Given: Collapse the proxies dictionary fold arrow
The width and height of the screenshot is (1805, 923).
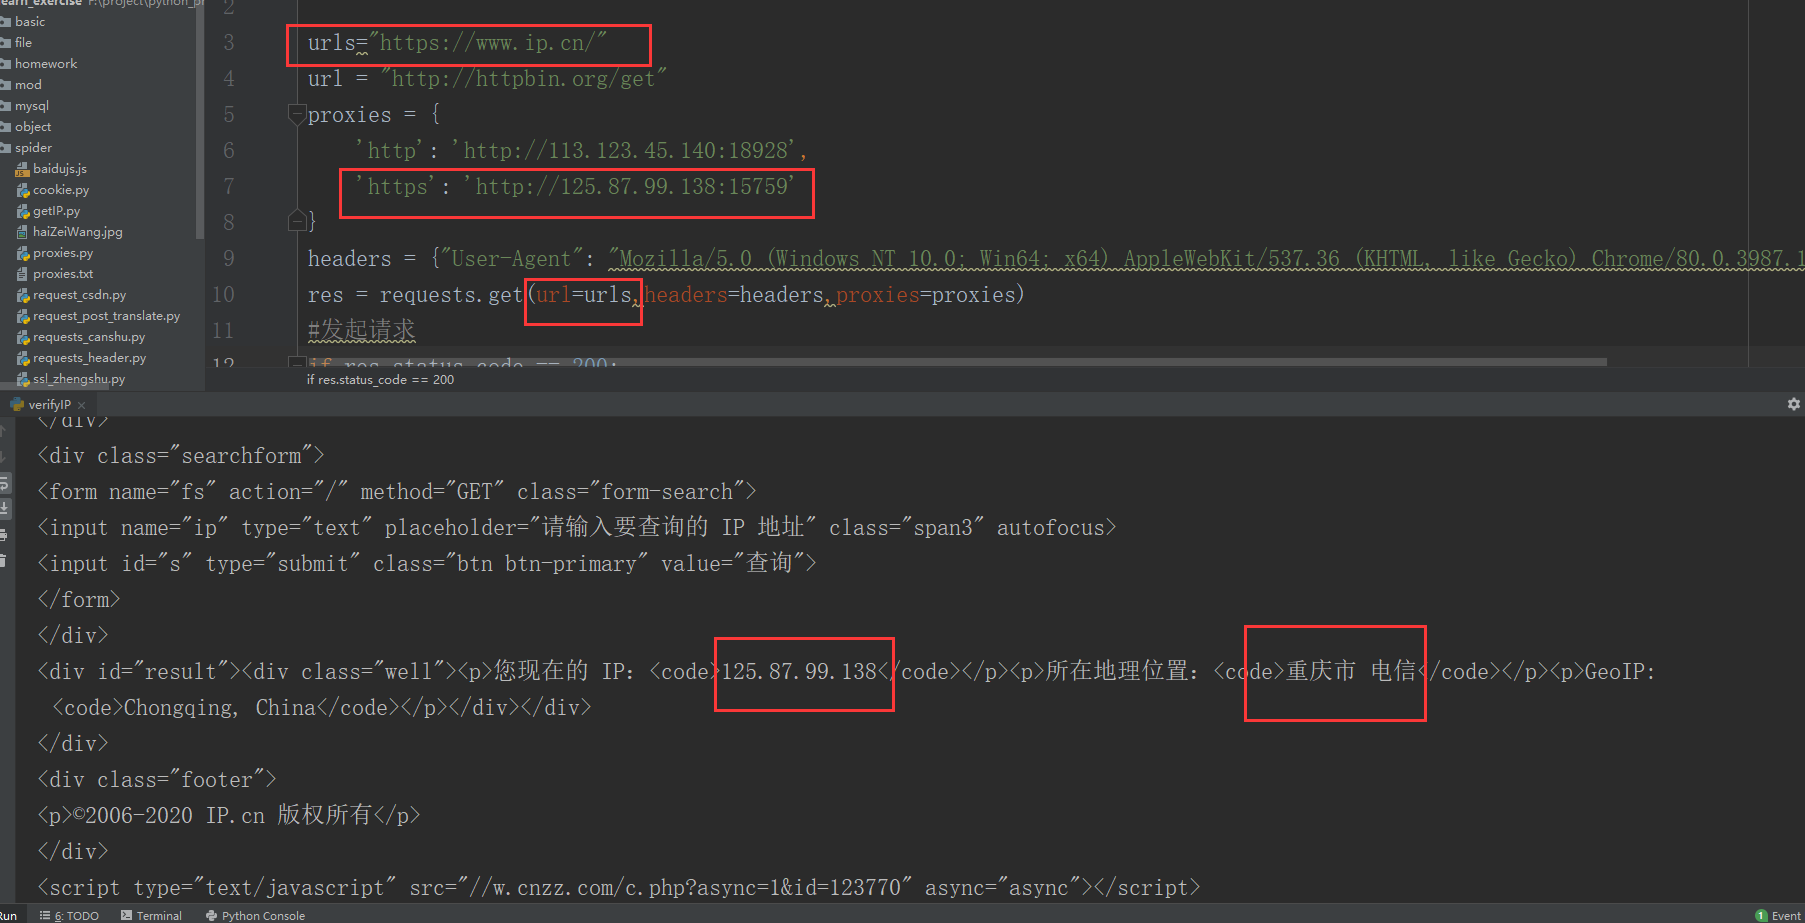Looking at the screenshot, I should coord(296,114).
